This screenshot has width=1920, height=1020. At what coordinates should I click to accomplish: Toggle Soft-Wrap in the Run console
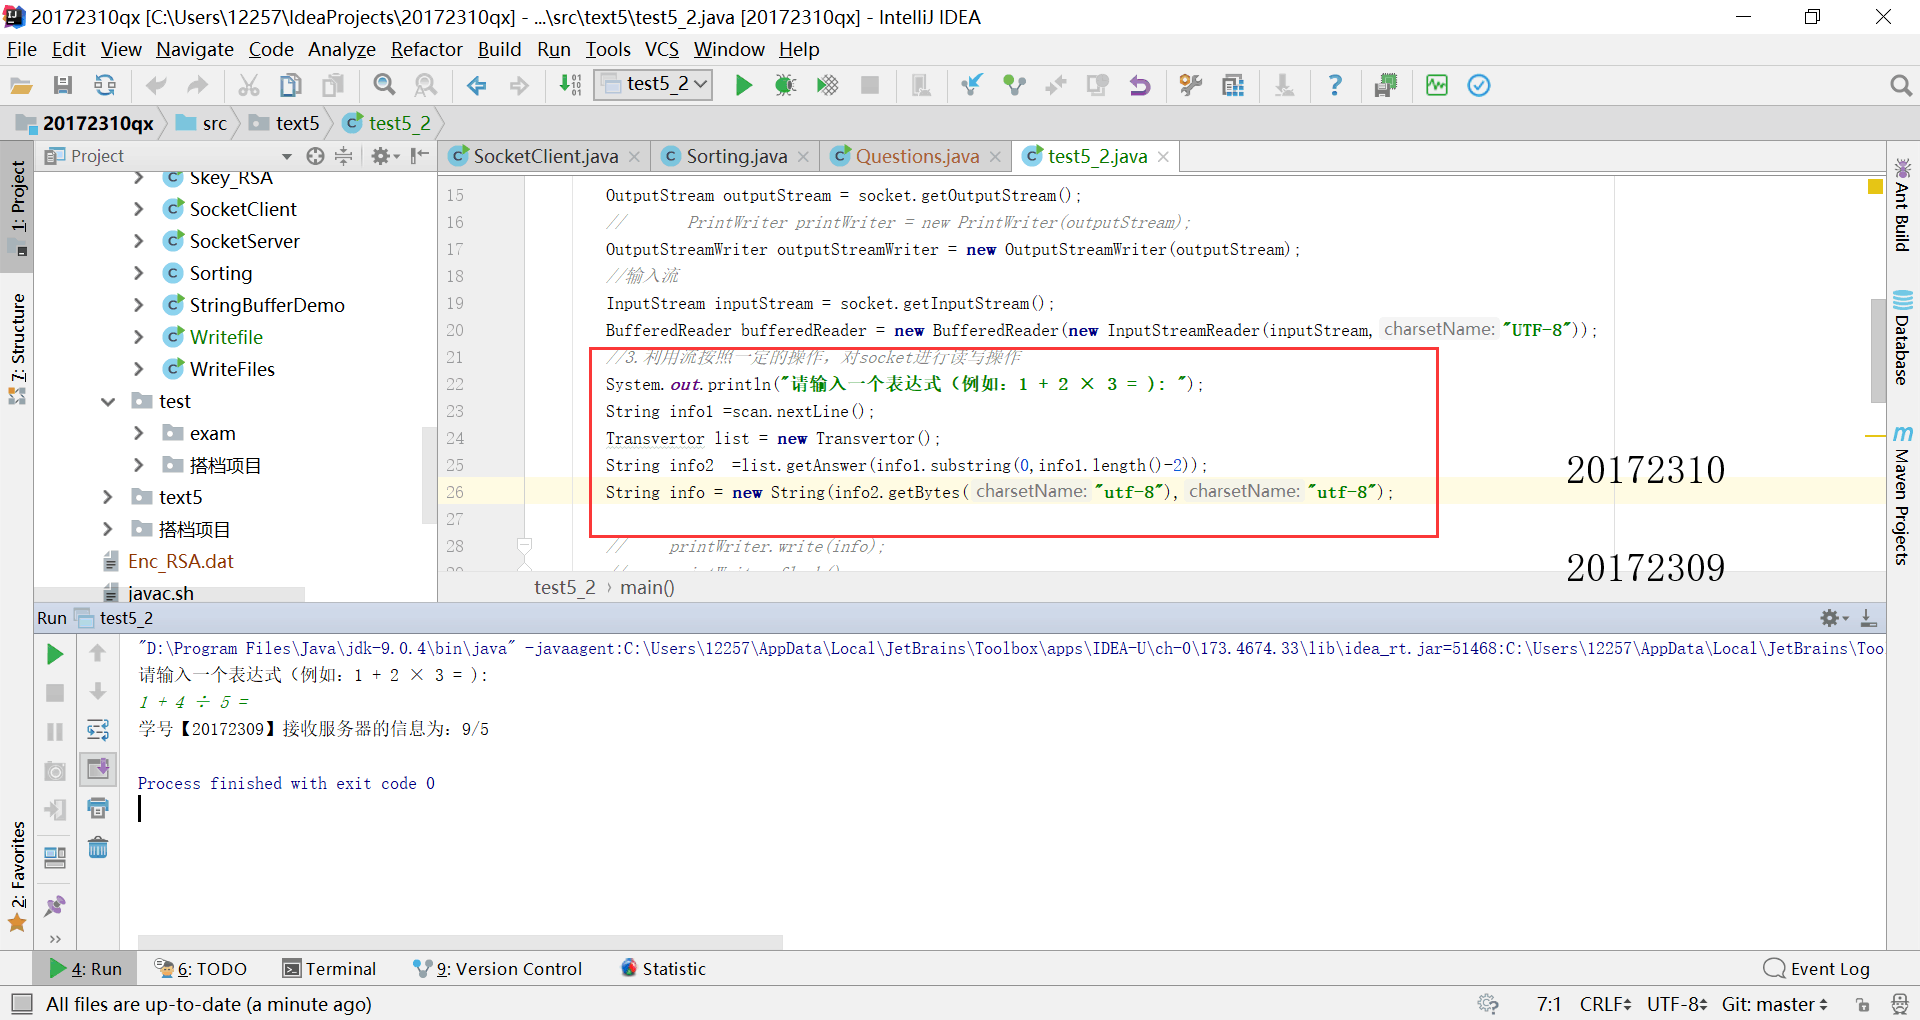pyautogui.click(x=98, y=730)
